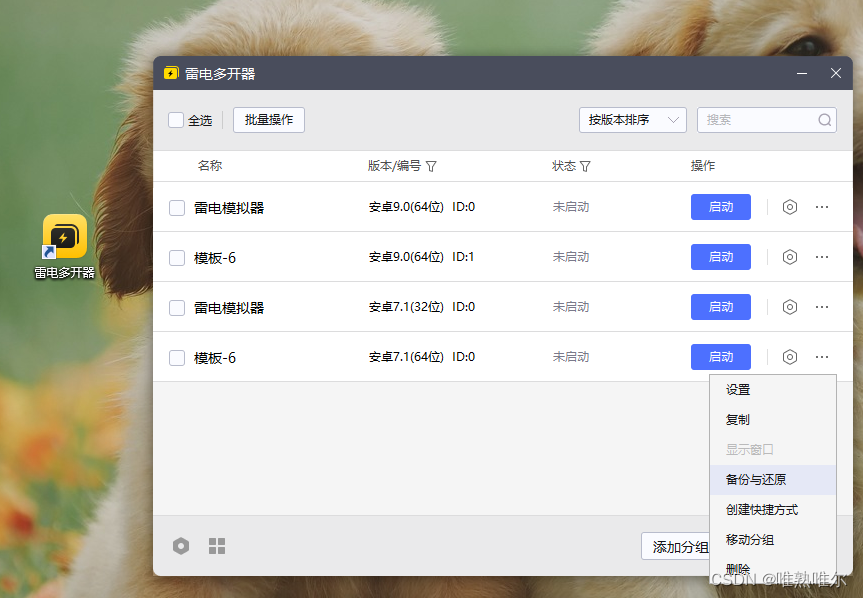Click the 状态 column header text

tap(564, 166)
